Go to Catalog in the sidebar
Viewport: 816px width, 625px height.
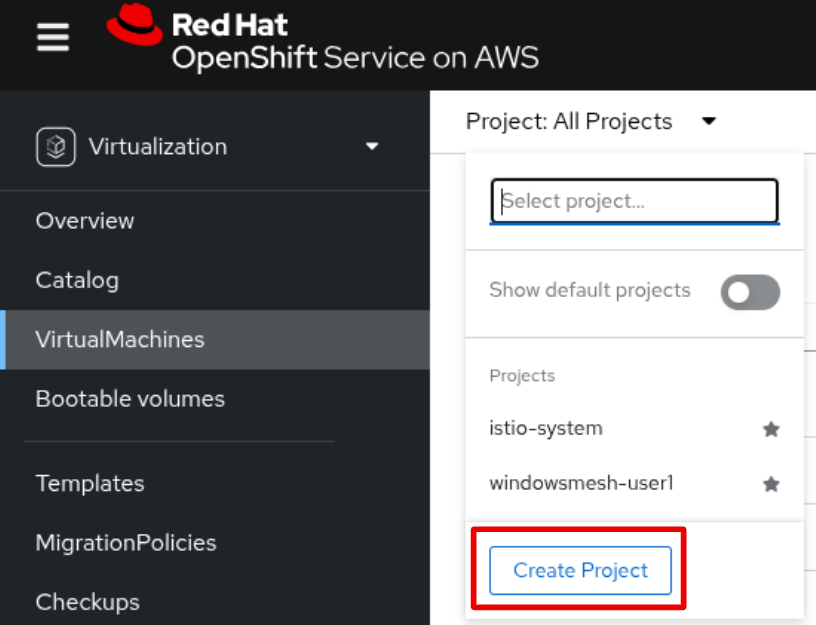click(x=77, y=280)
